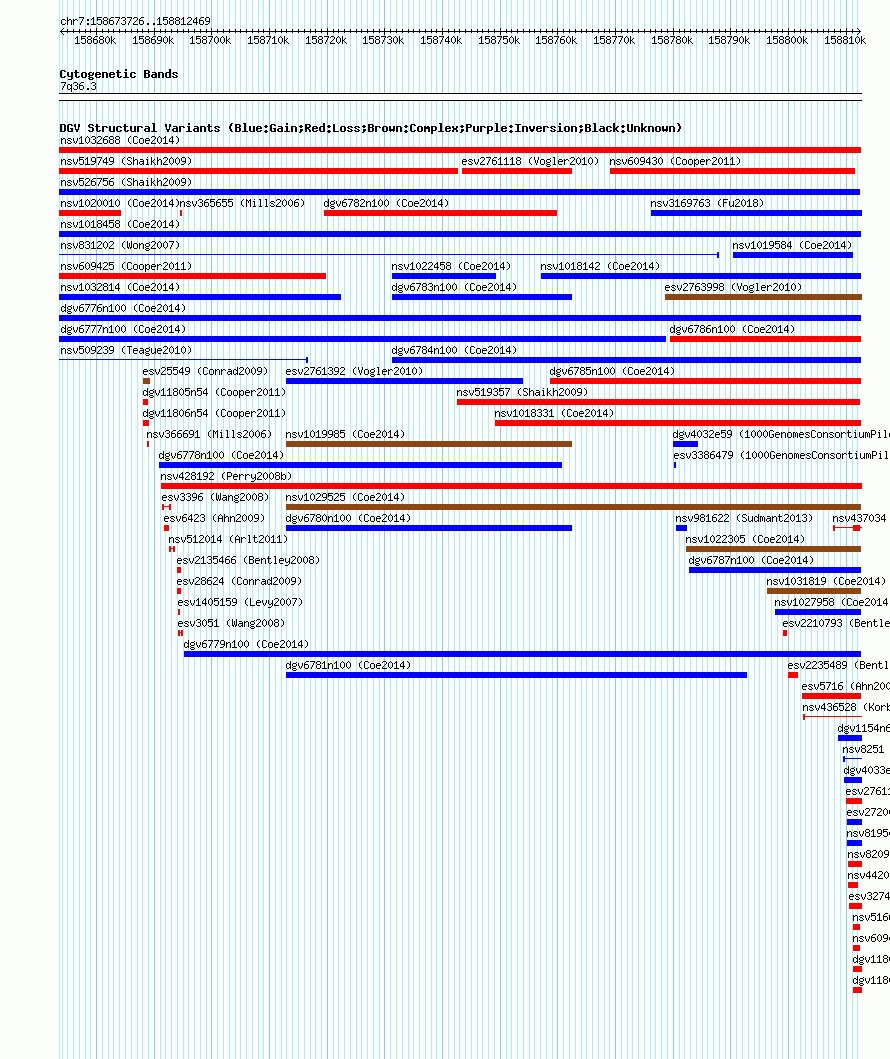This screenshot has width=890, height=1059.
Task: Click the 158720k ruler position
Action: click(326, 41)
